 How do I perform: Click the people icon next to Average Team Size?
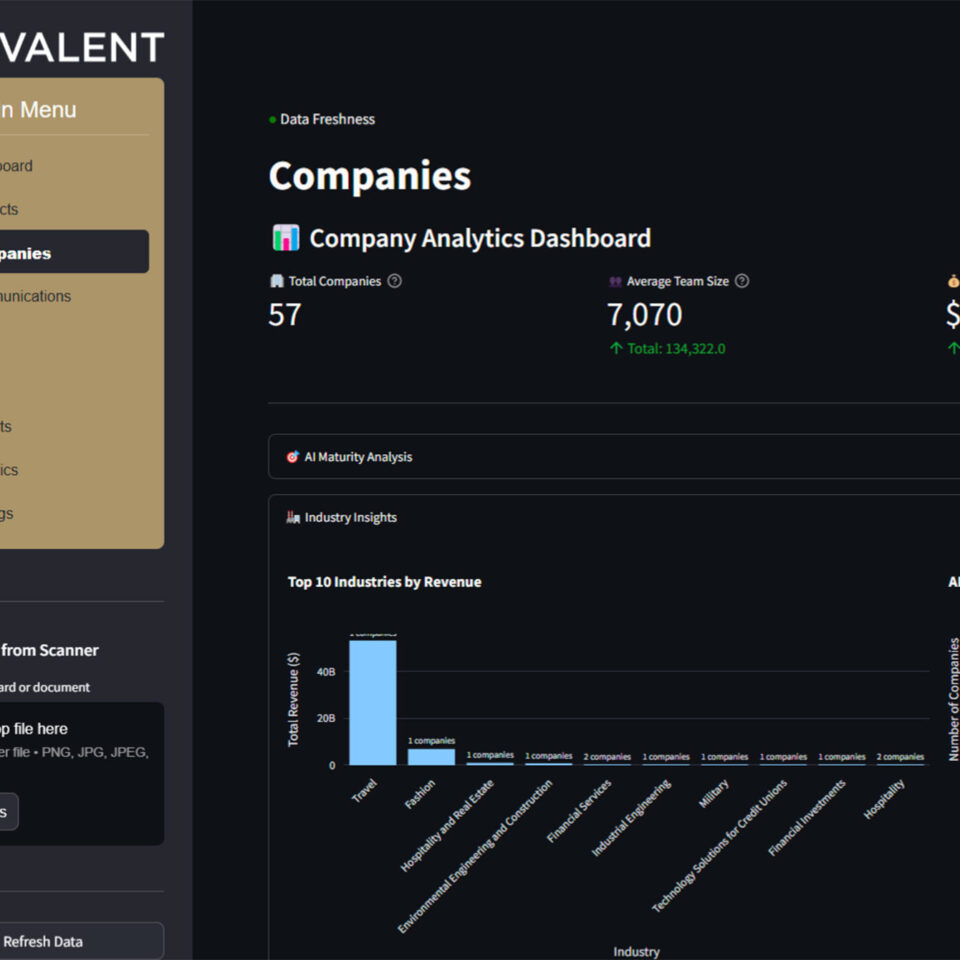[x=615, y=282]
